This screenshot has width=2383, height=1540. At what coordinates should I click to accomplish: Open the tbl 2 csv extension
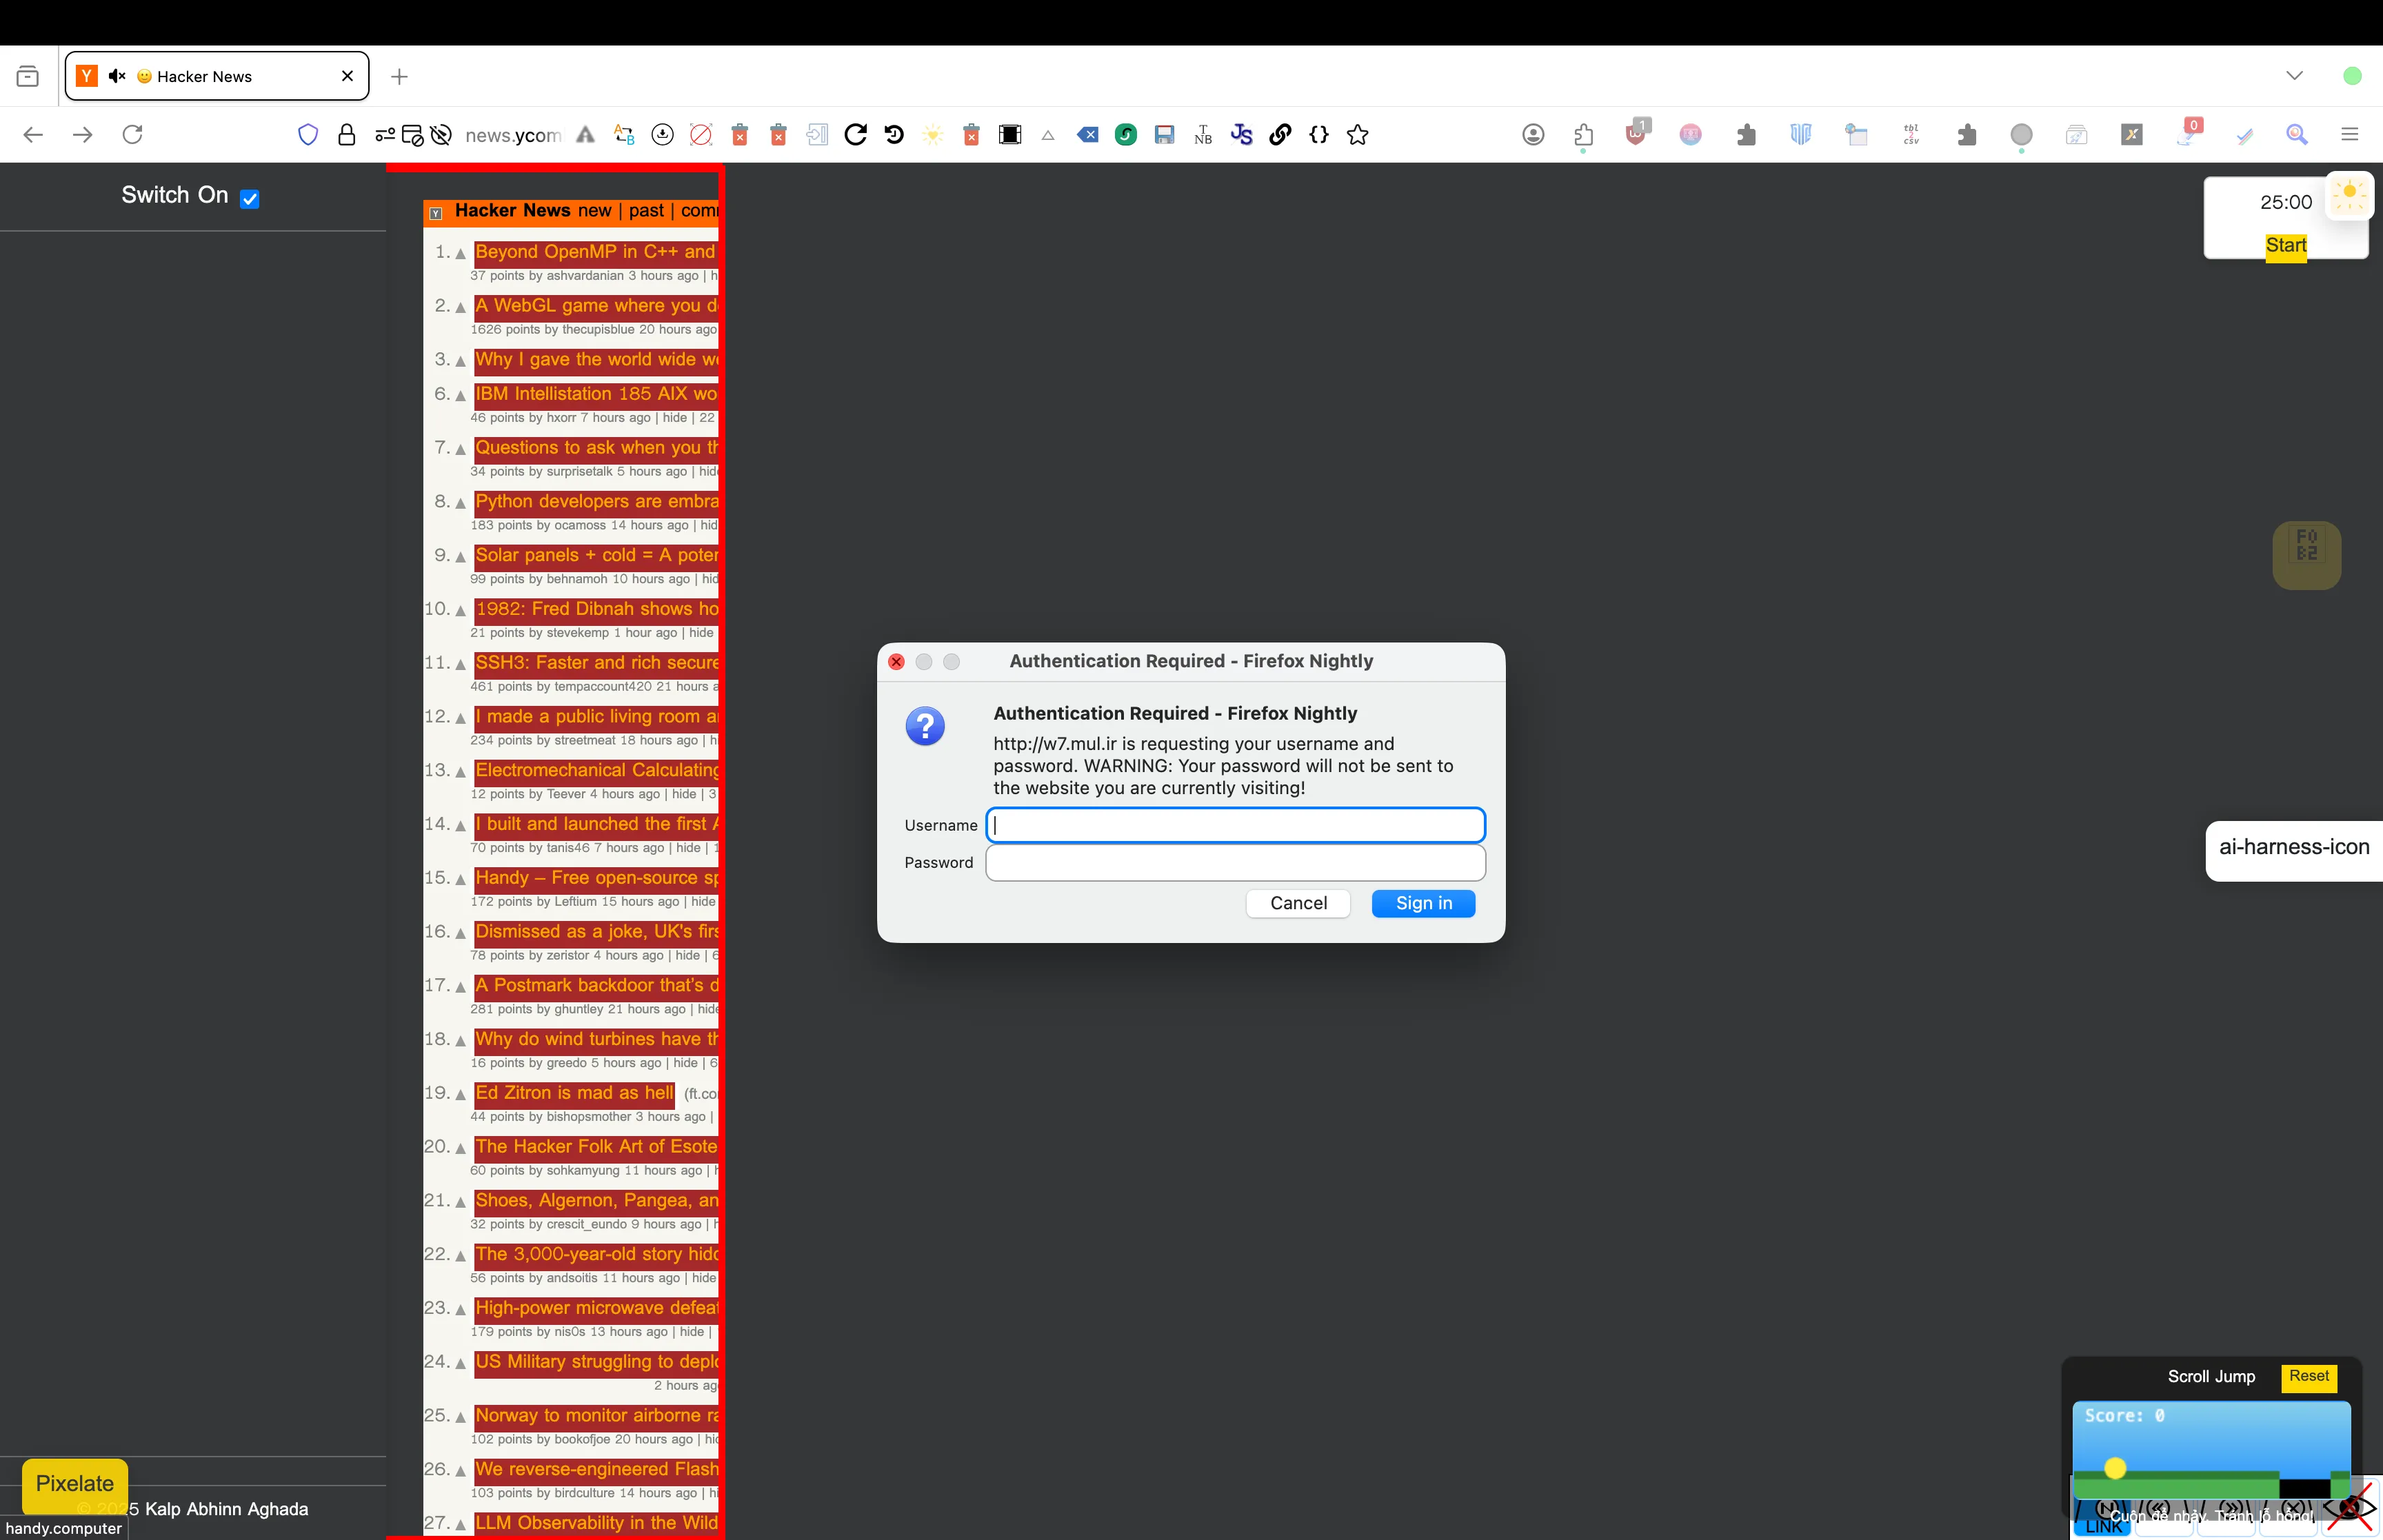(x=1911, y=134)
